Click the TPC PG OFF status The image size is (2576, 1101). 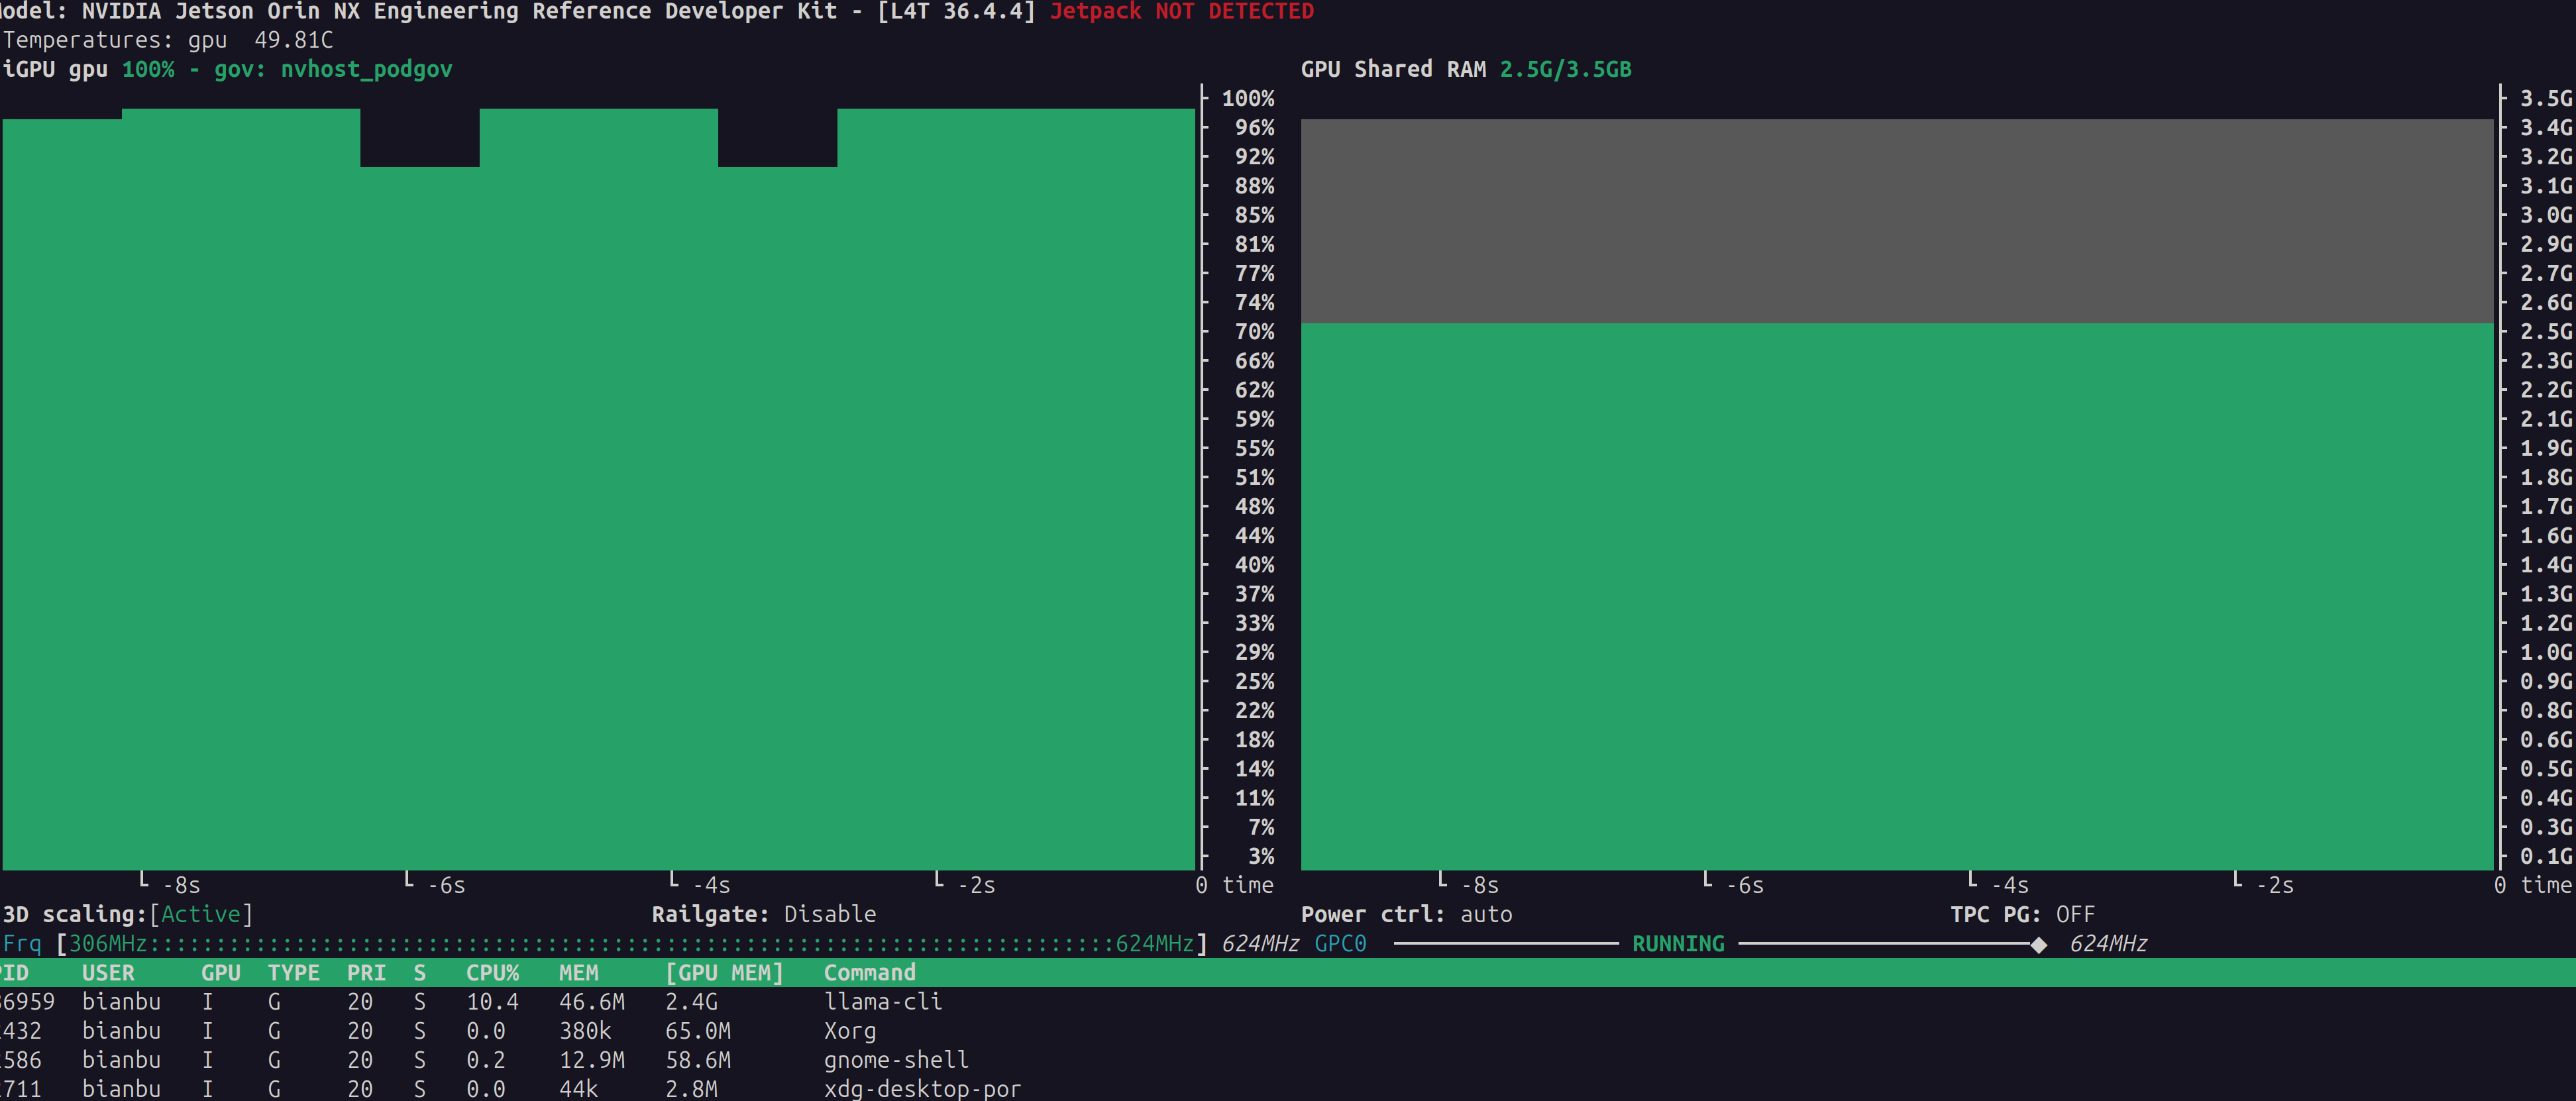click(2075, 914)
